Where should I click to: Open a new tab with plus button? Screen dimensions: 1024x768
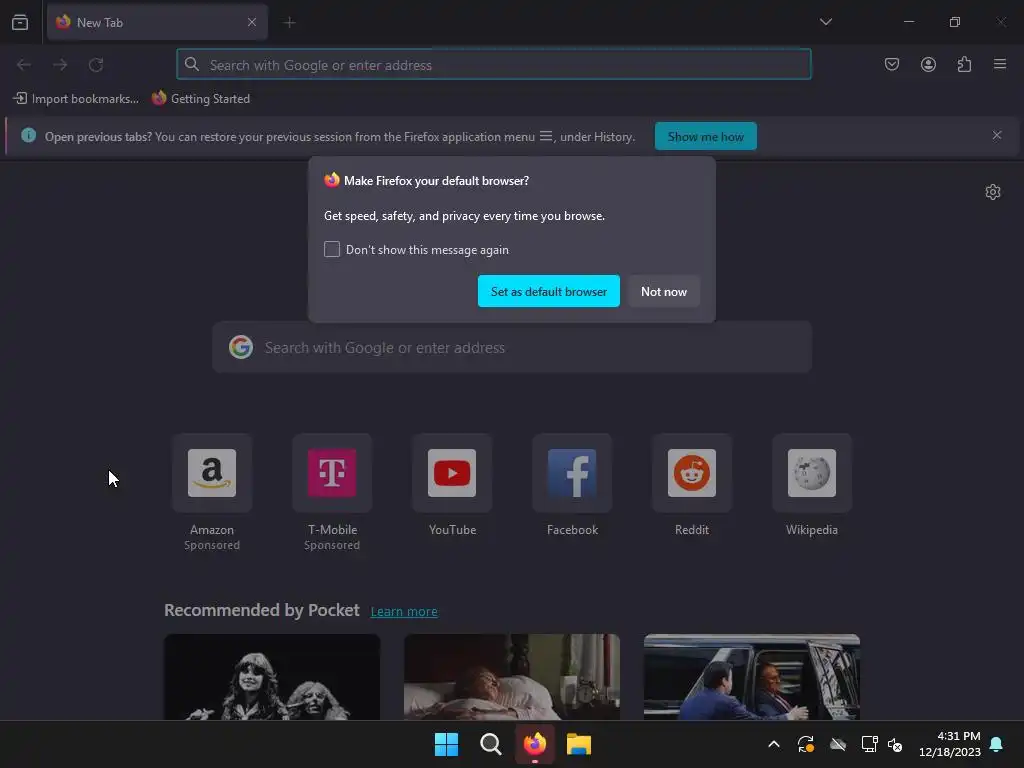289,22
